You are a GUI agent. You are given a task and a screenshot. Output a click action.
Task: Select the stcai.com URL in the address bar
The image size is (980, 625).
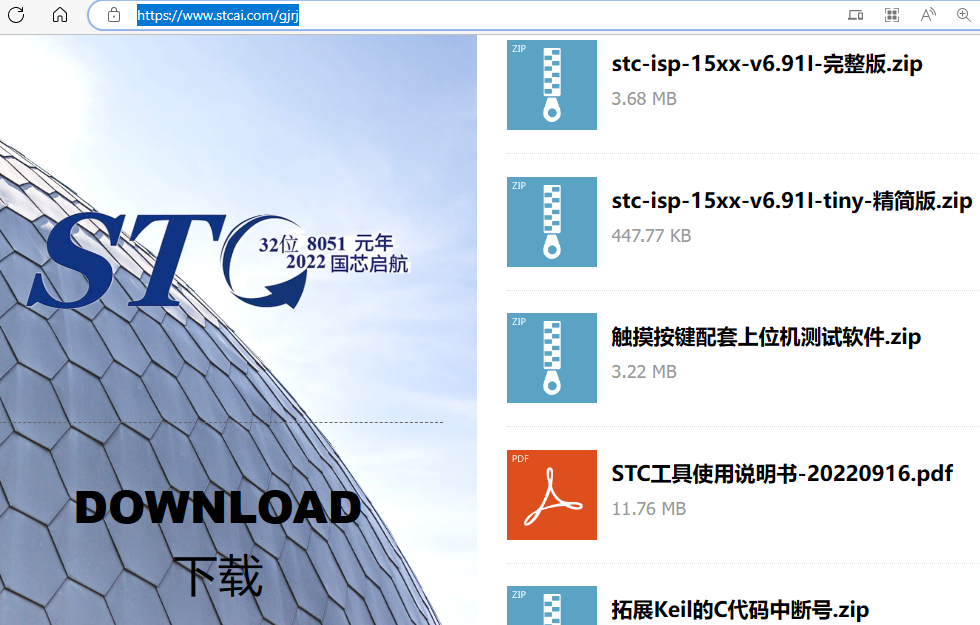pyautogui.click(x=218, y=15)
